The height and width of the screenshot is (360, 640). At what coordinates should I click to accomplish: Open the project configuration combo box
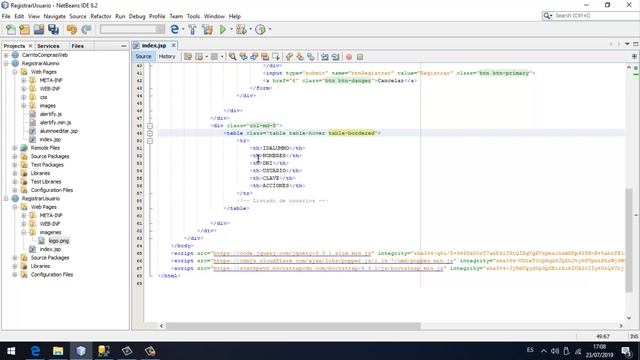(x=132, y=29)
